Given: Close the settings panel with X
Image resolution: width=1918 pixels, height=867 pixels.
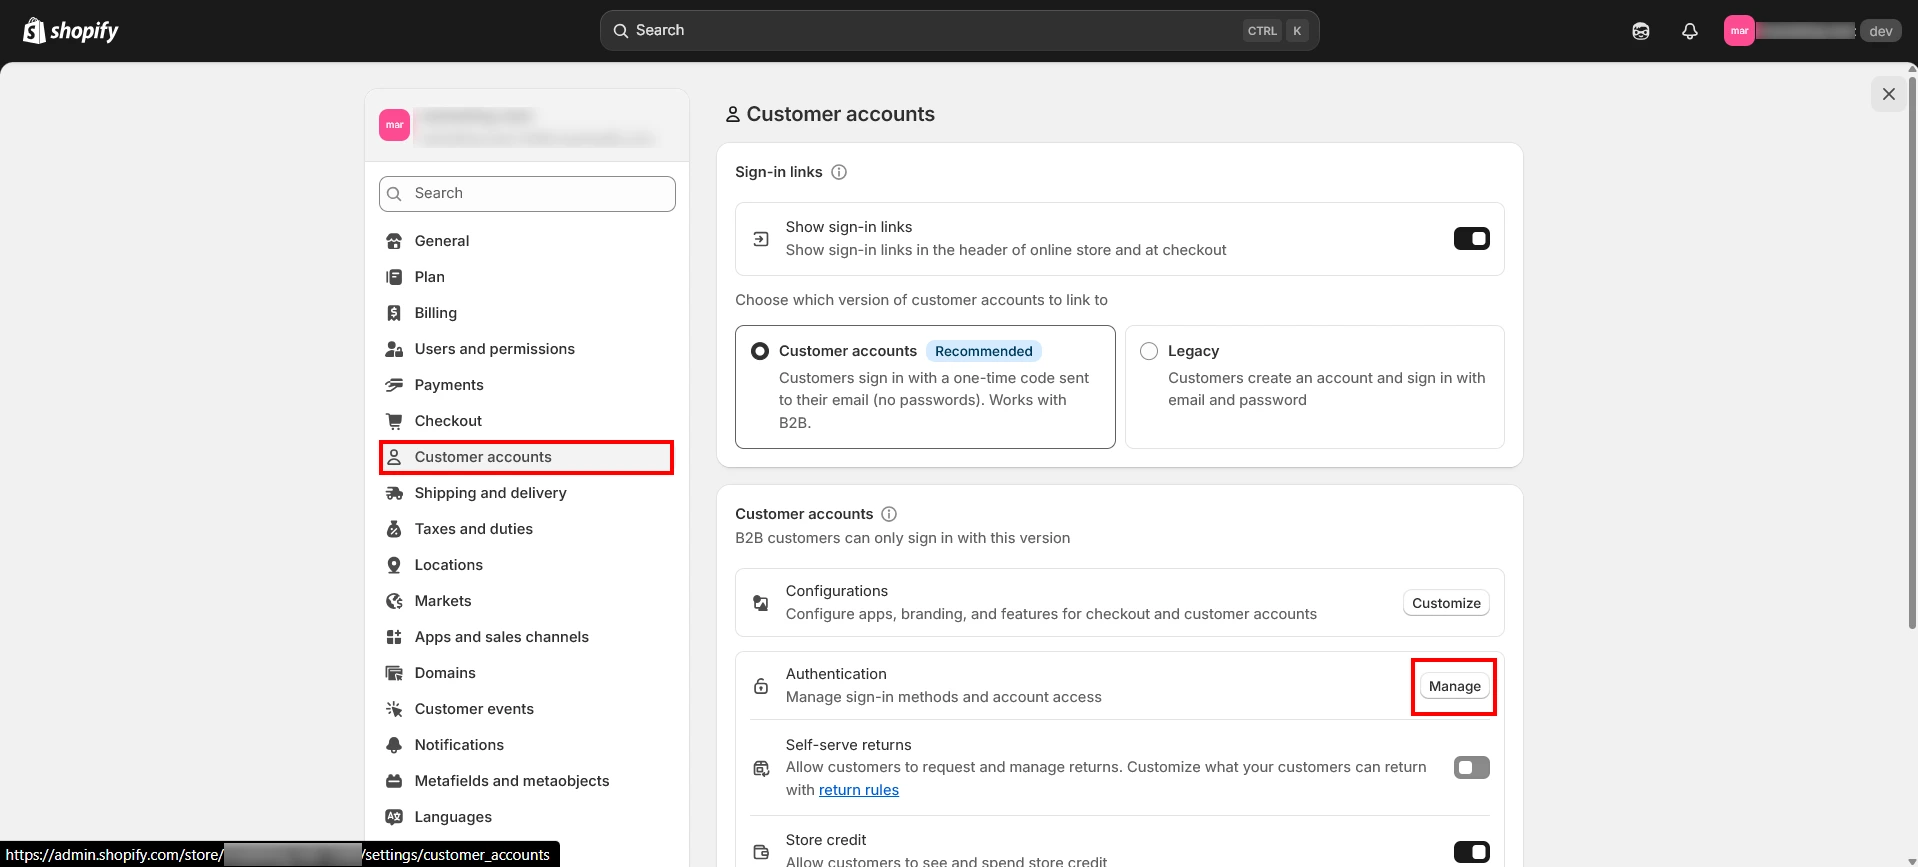Looking at the screenshot, I should (x=1888, y=94).
